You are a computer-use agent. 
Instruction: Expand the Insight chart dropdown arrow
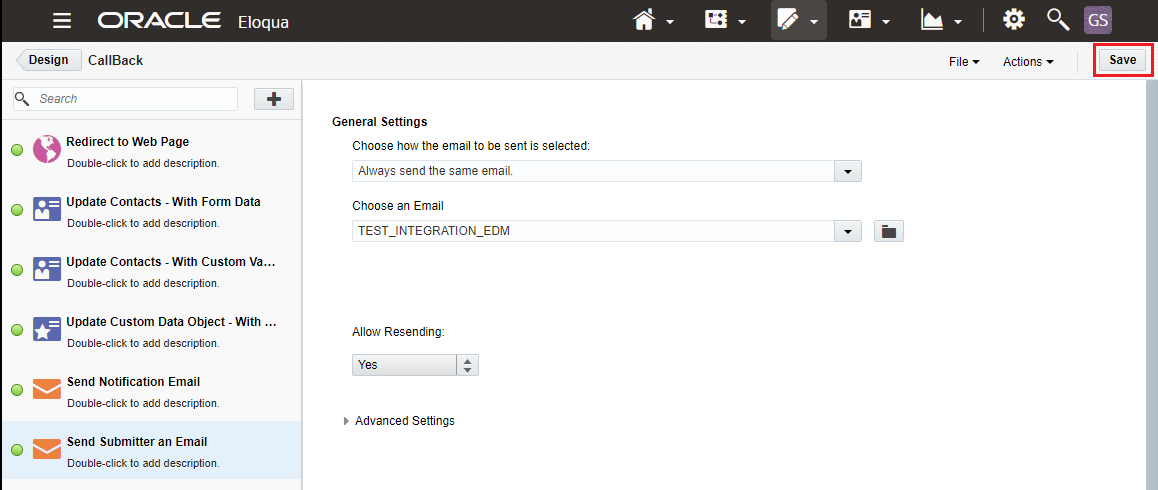click(x=958, y=21)
